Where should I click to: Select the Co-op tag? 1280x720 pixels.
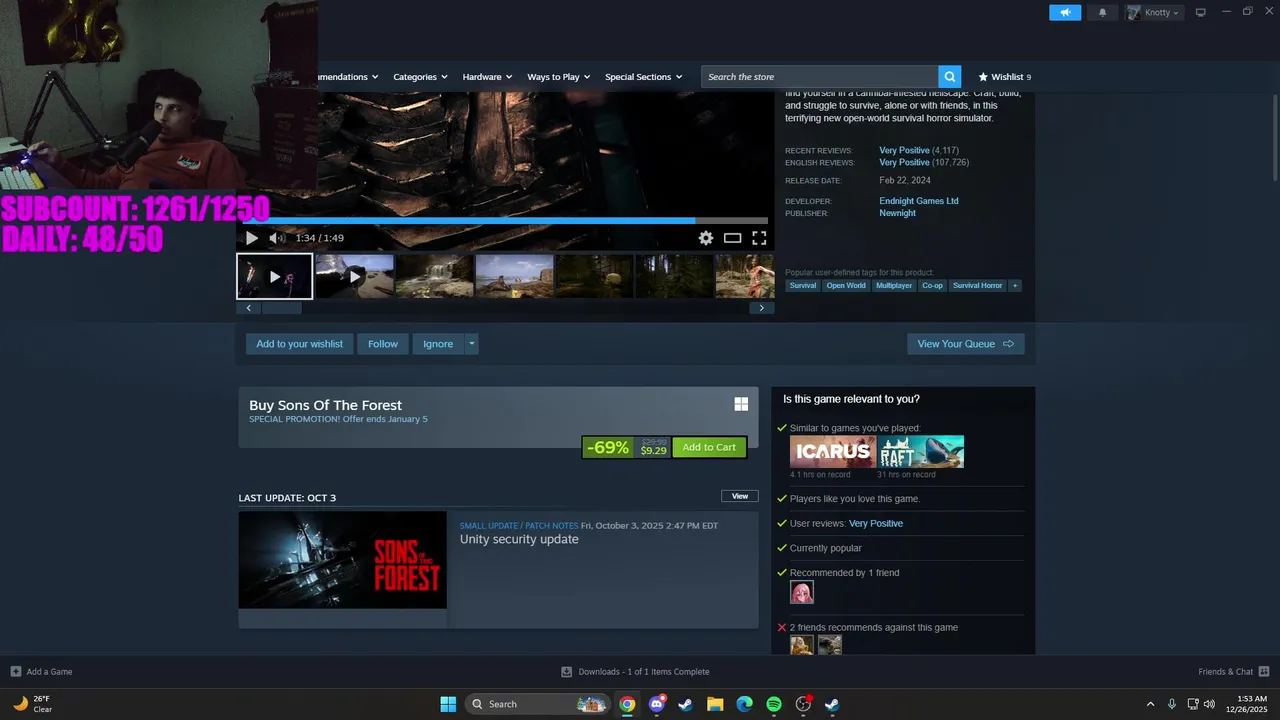click(932, 286)
